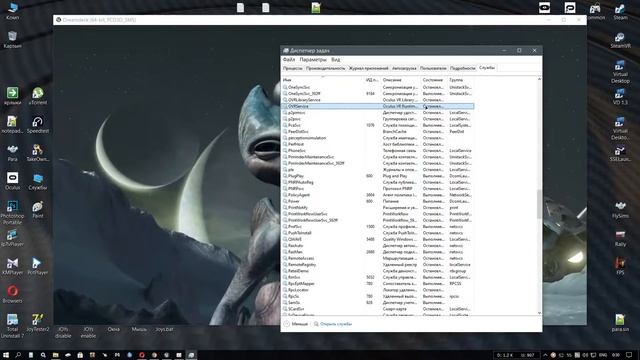
Task: Click the Opera icon in the taskbar
Action: [142, 355]
